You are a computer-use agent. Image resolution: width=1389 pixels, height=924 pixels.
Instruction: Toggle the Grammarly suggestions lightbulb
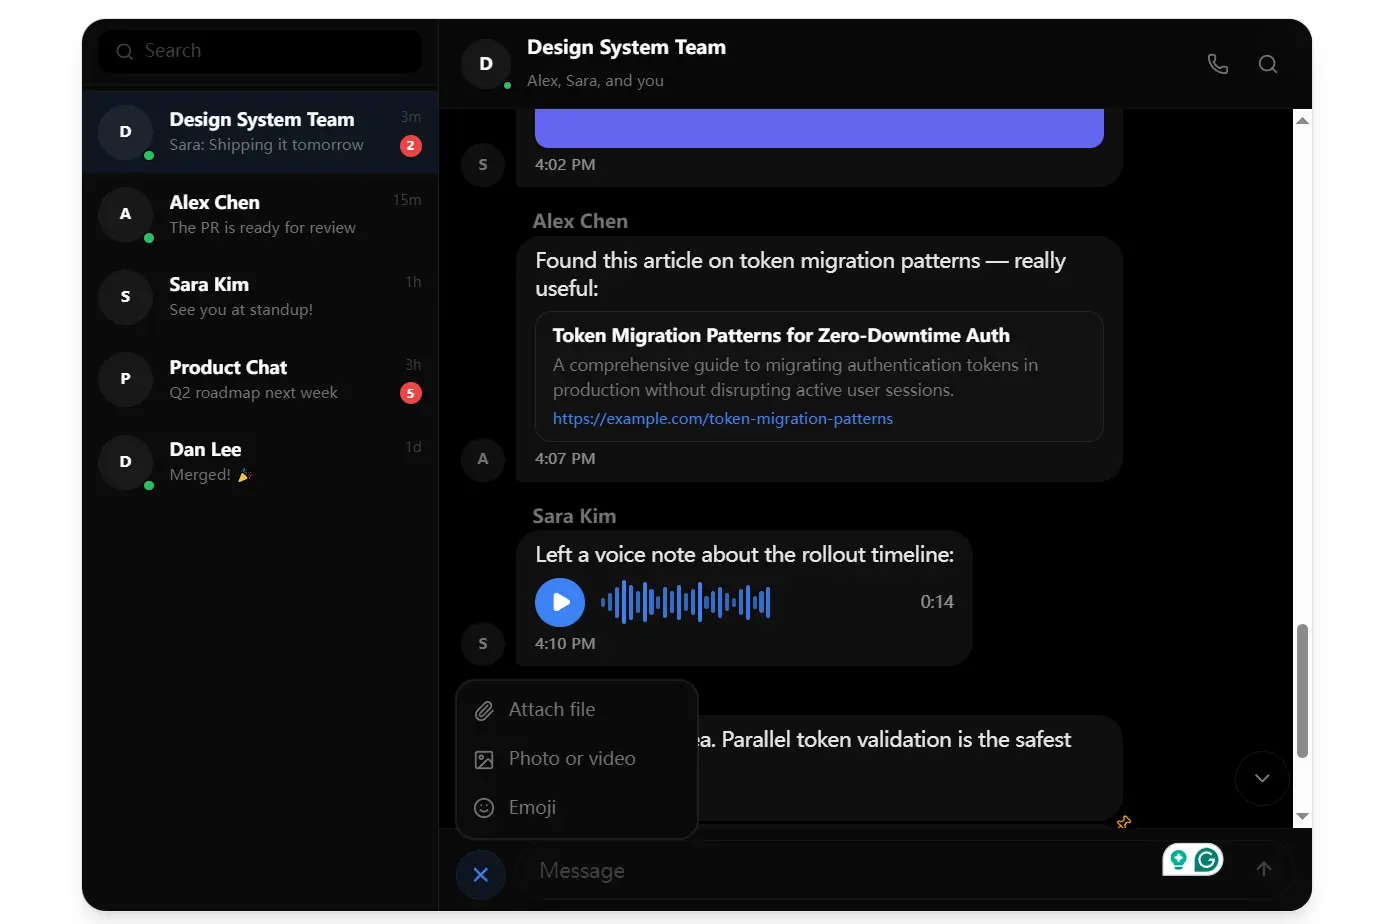point(1178,858)
